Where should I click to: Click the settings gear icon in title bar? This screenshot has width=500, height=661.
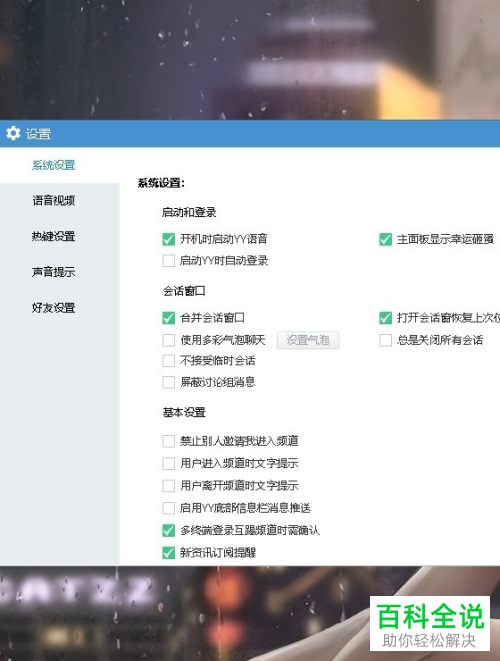pyautogui.click(x=13, y=133)
